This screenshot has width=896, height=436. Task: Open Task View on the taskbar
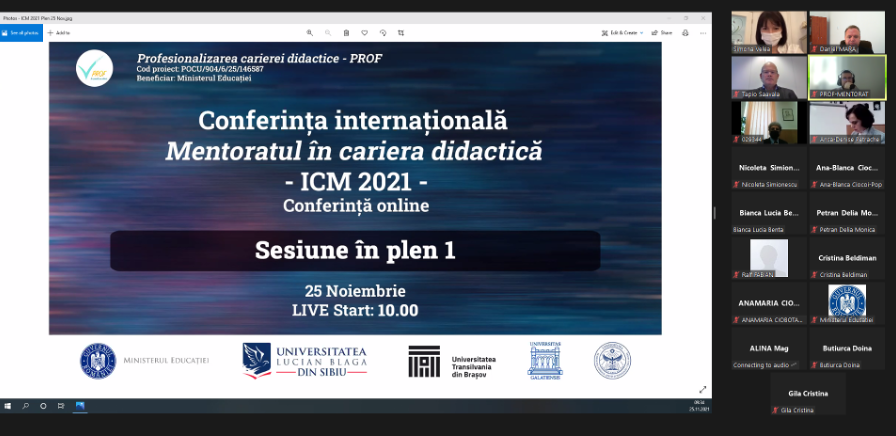61,406
